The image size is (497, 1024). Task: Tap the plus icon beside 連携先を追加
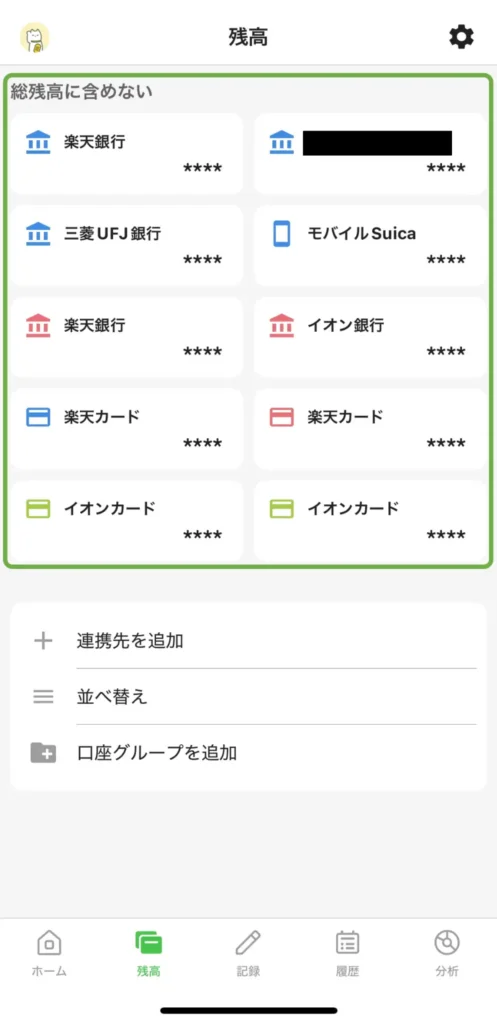click(x=43, y=641)
